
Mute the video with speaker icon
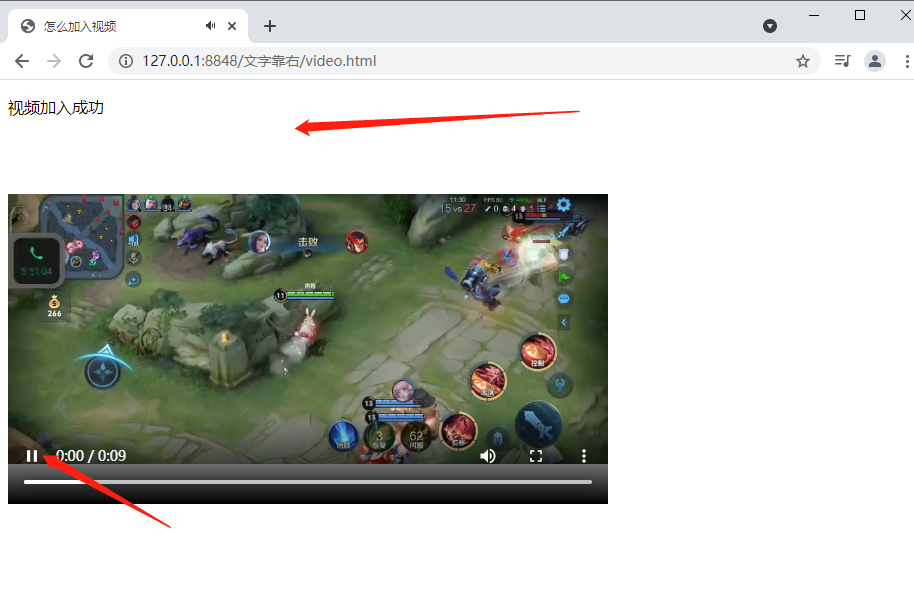(x=488, y=456)
